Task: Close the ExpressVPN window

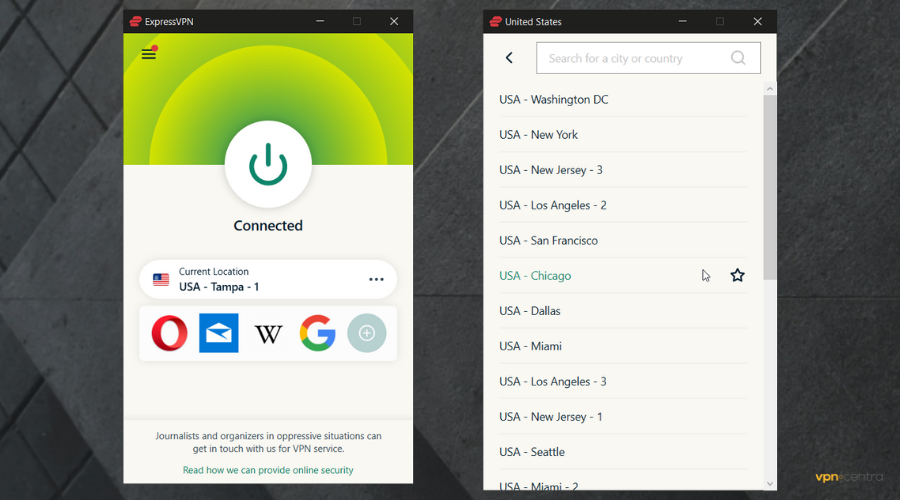Action: [x=394, y=21]
